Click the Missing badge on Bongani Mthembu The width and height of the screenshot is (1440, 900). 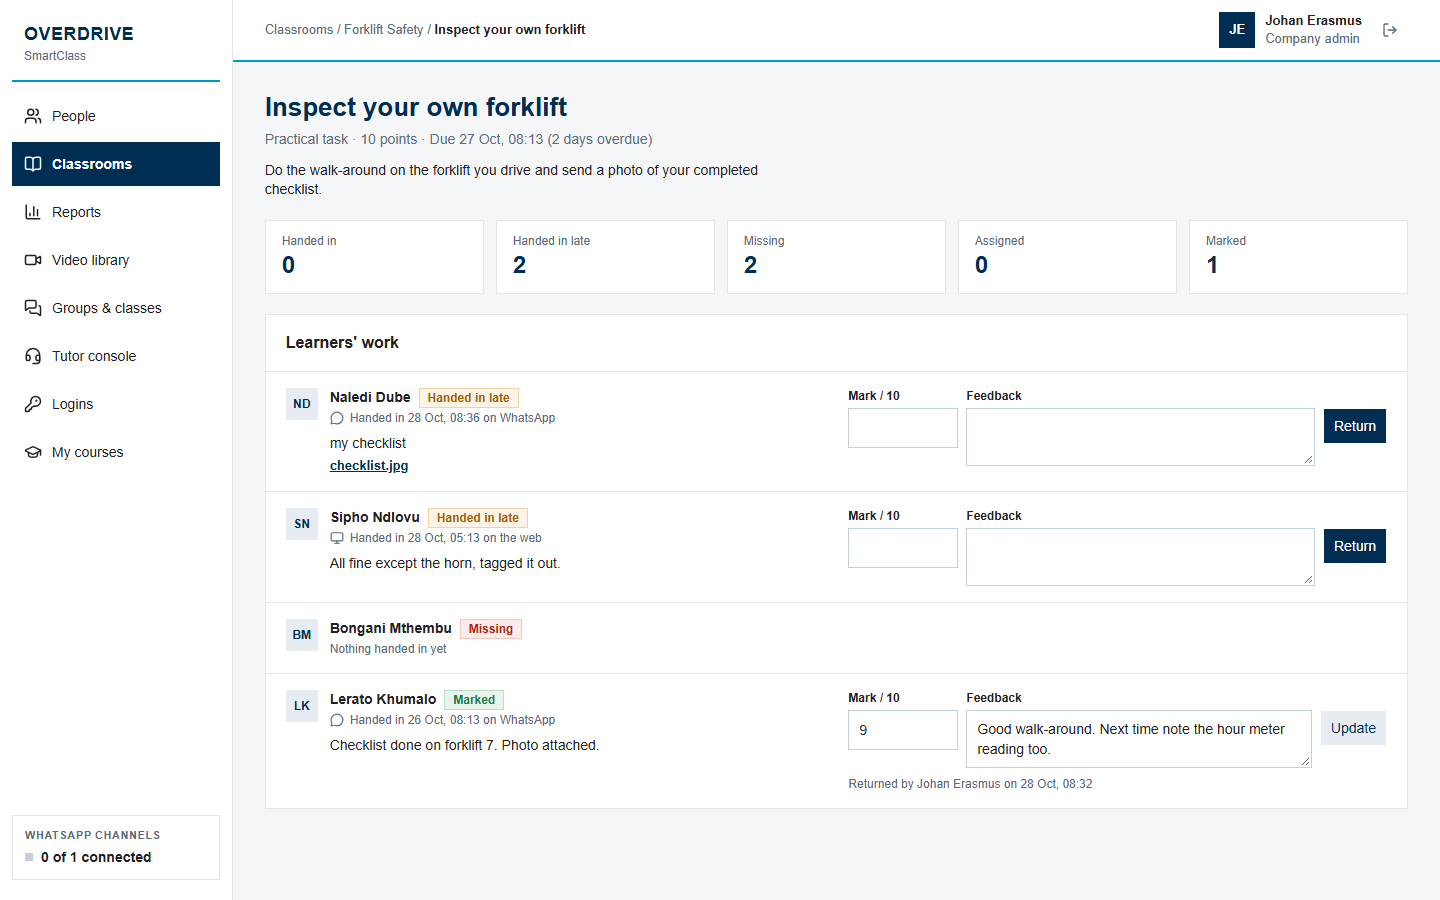[x=491, y=629]
